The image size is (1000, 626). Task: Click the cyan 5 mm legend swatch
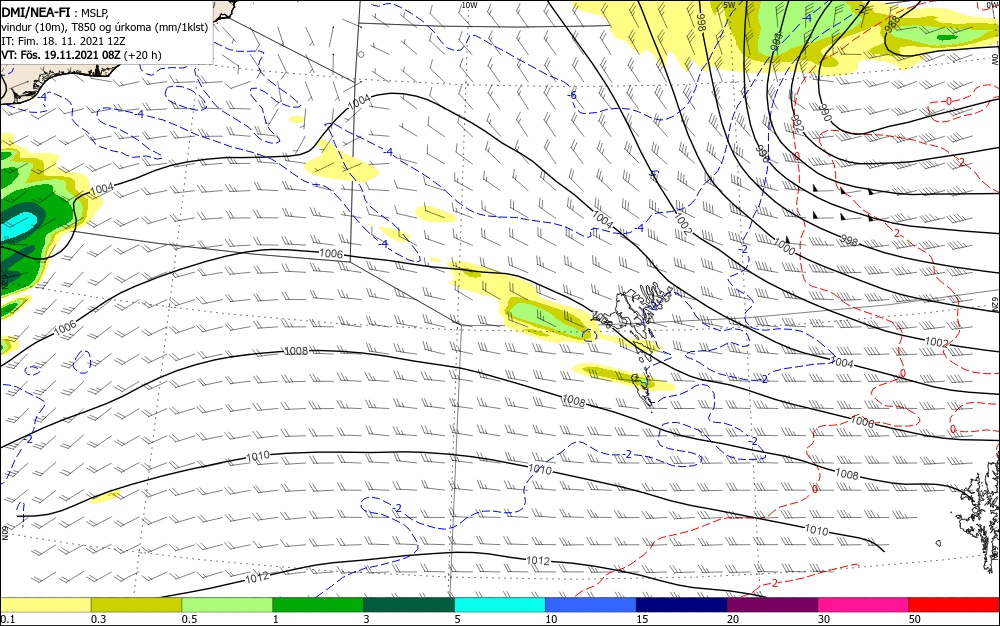pos(500,605)
